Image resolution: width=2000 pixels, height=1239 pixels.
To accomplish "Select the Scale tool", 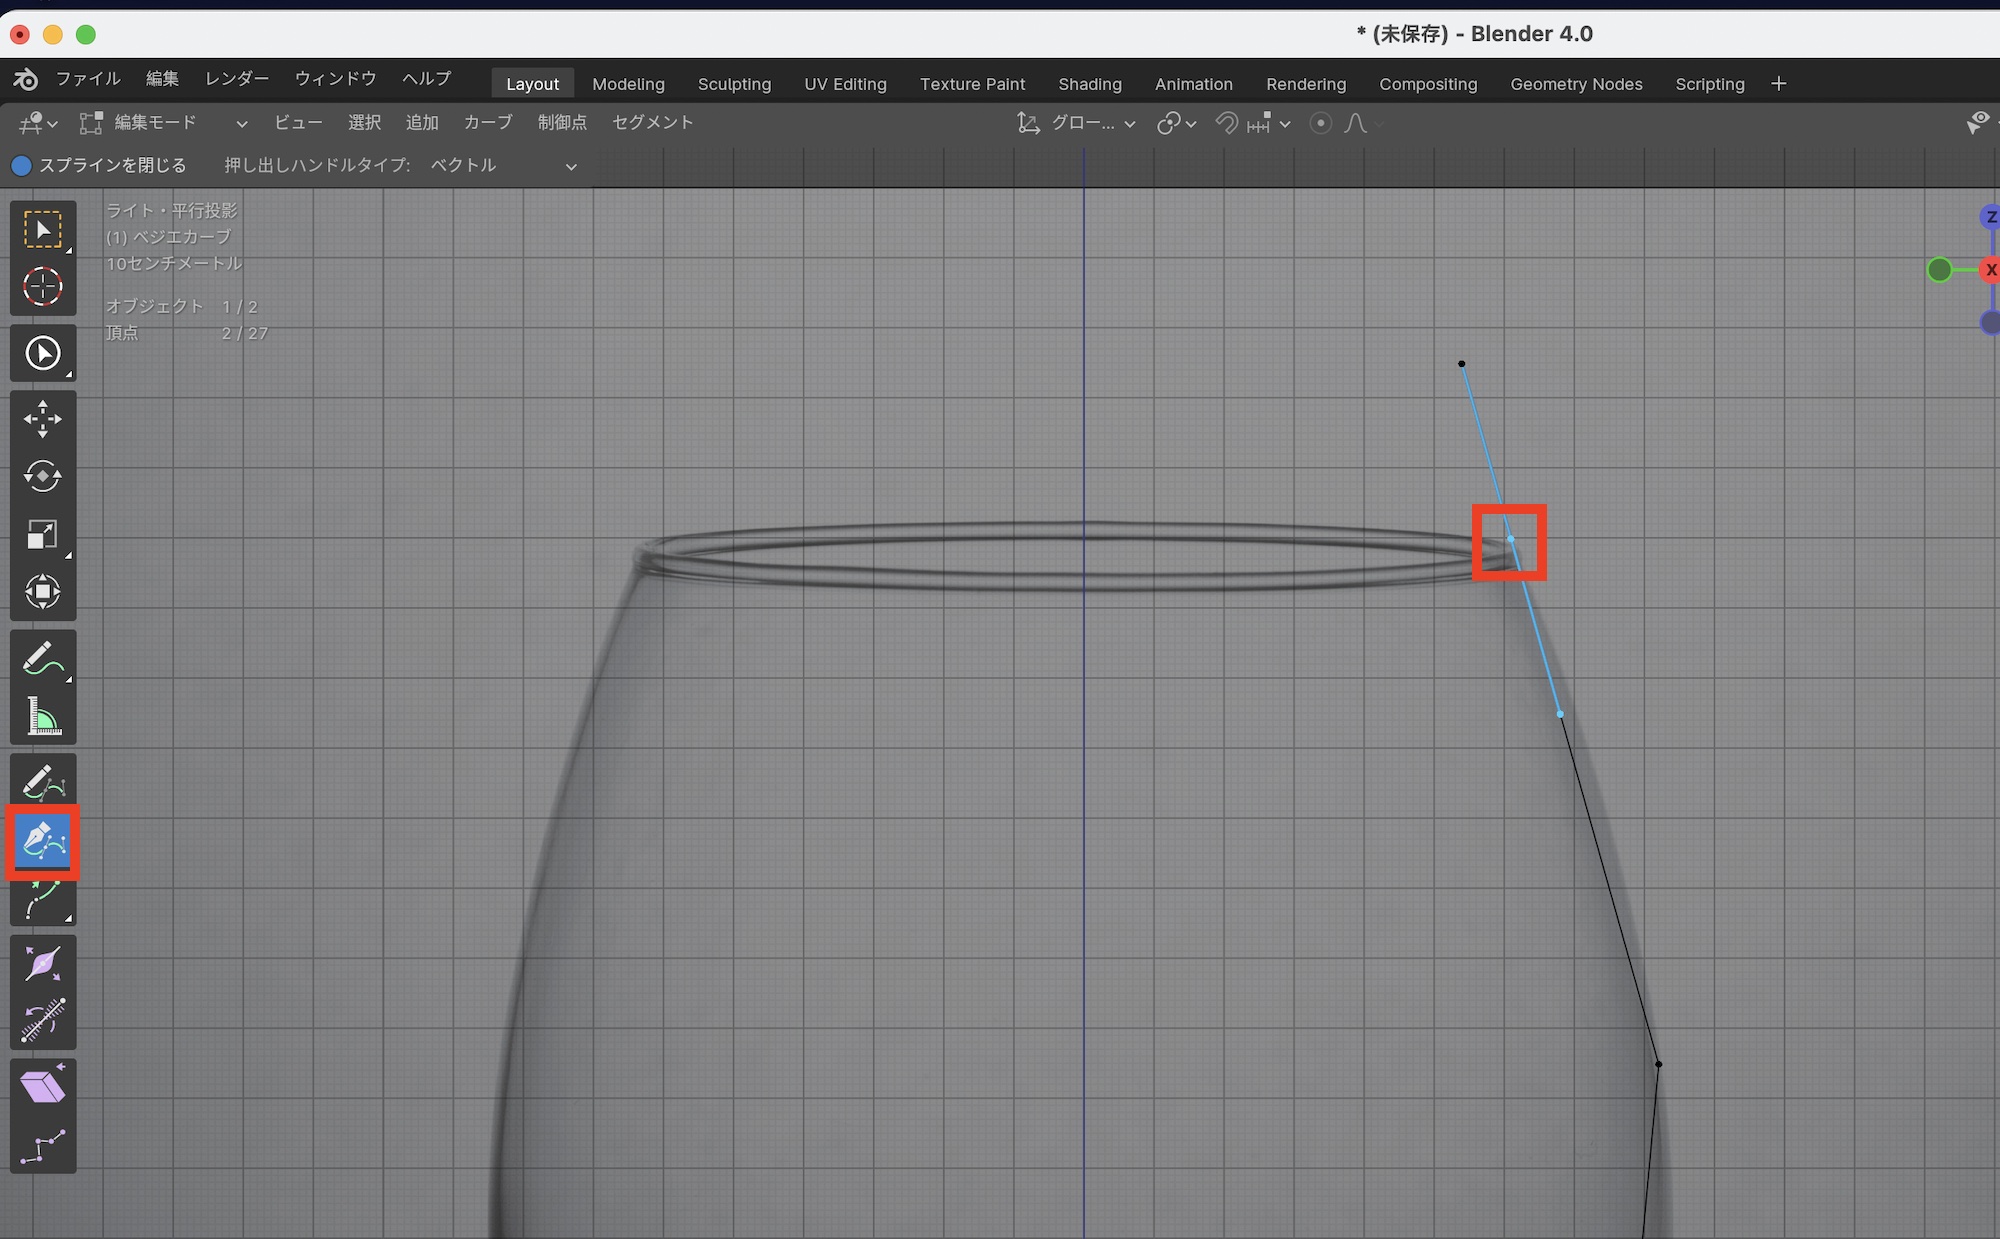I will tap(42, 534).
